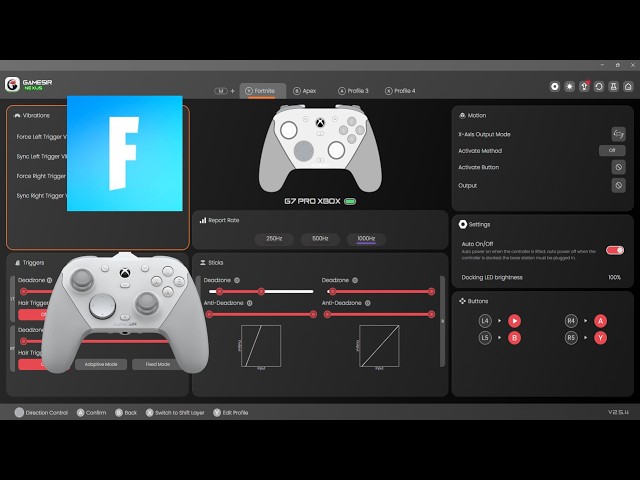
Task: Click info icon beside right stick Deadzone
Action: (355, 280)
